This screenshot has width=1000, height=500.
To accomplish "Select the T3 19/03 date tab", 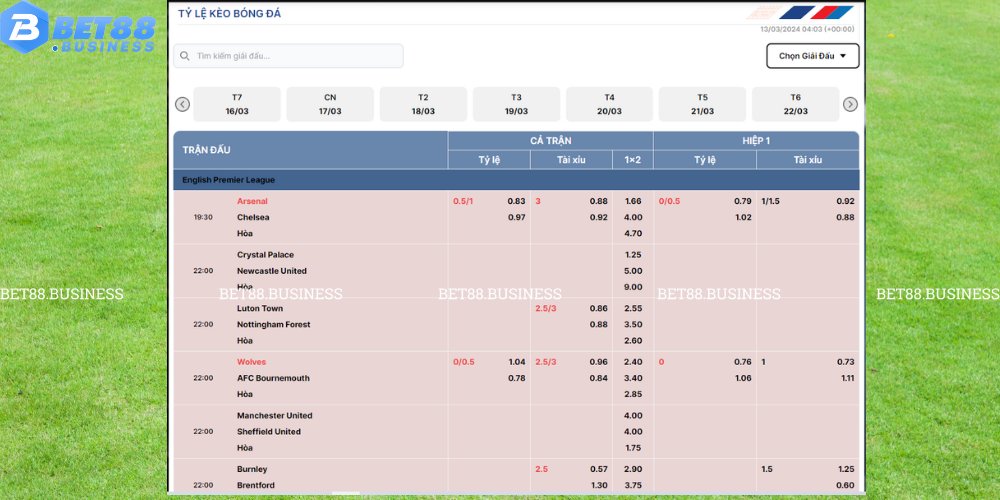I will click(516, 105).
